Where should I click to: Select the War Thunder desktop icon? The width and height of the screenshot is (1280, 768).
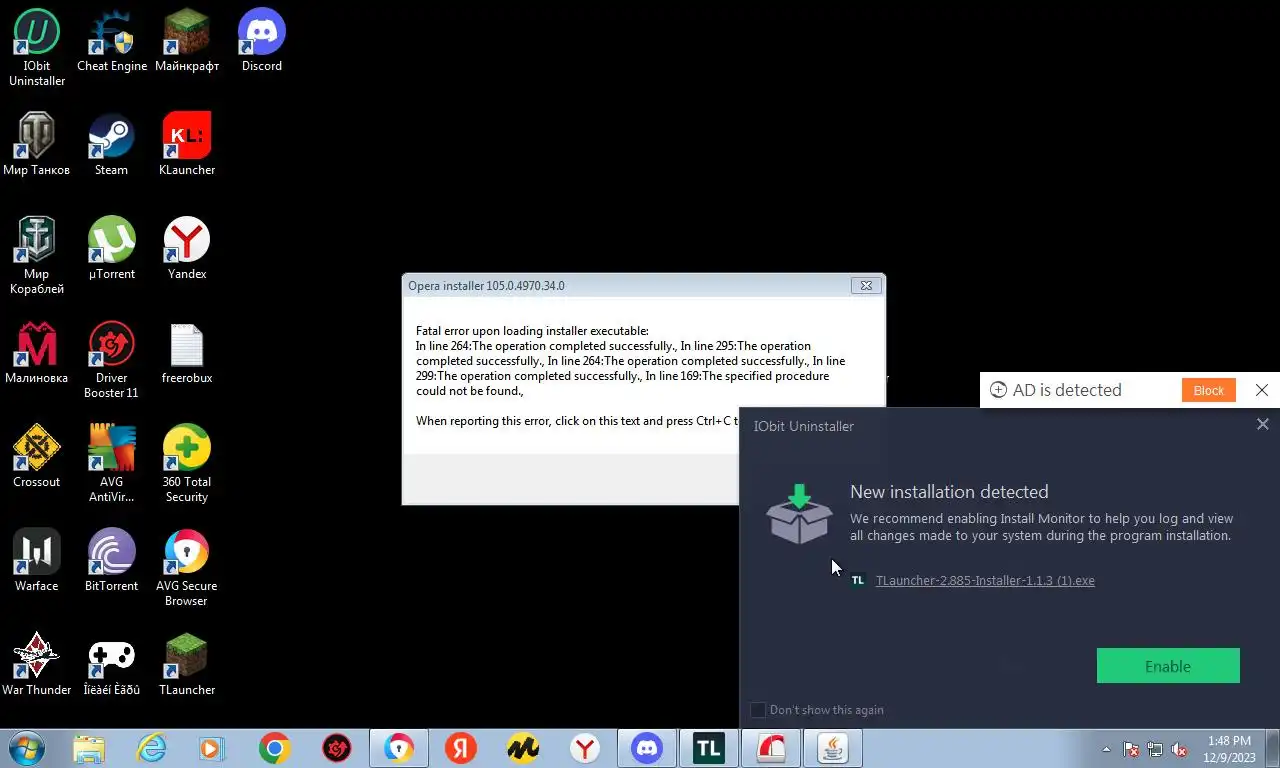tap(37, 664)
